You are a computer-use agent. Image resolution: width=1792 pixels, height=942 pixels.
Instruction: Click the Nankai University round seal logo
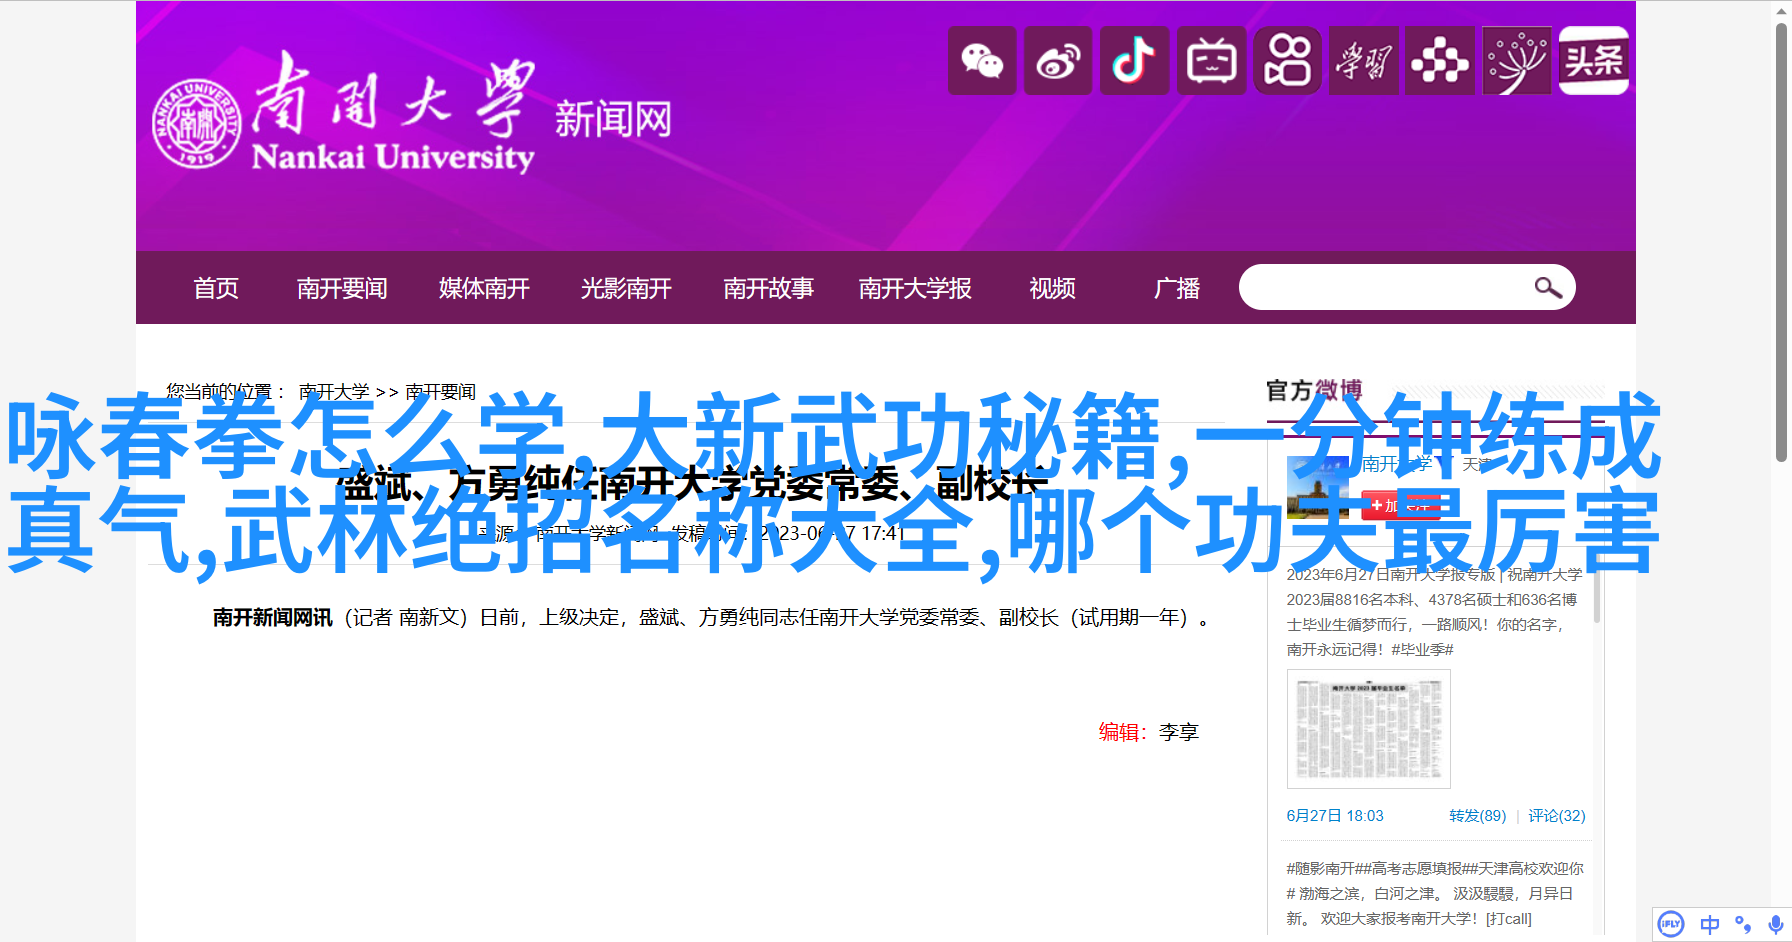point(196,123)
